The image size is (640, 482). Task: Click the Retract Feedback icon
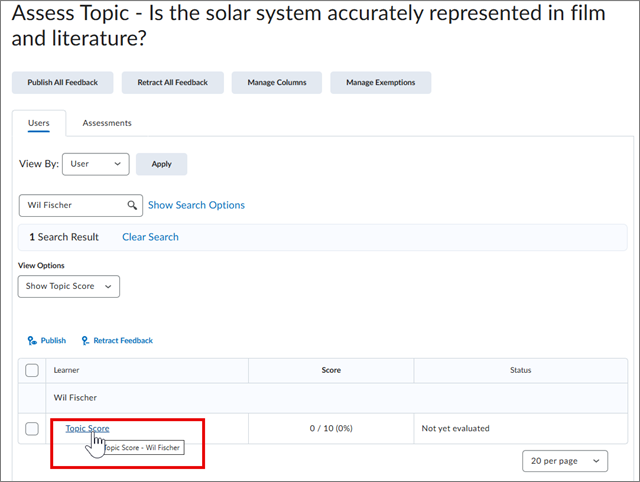[85, 341]
